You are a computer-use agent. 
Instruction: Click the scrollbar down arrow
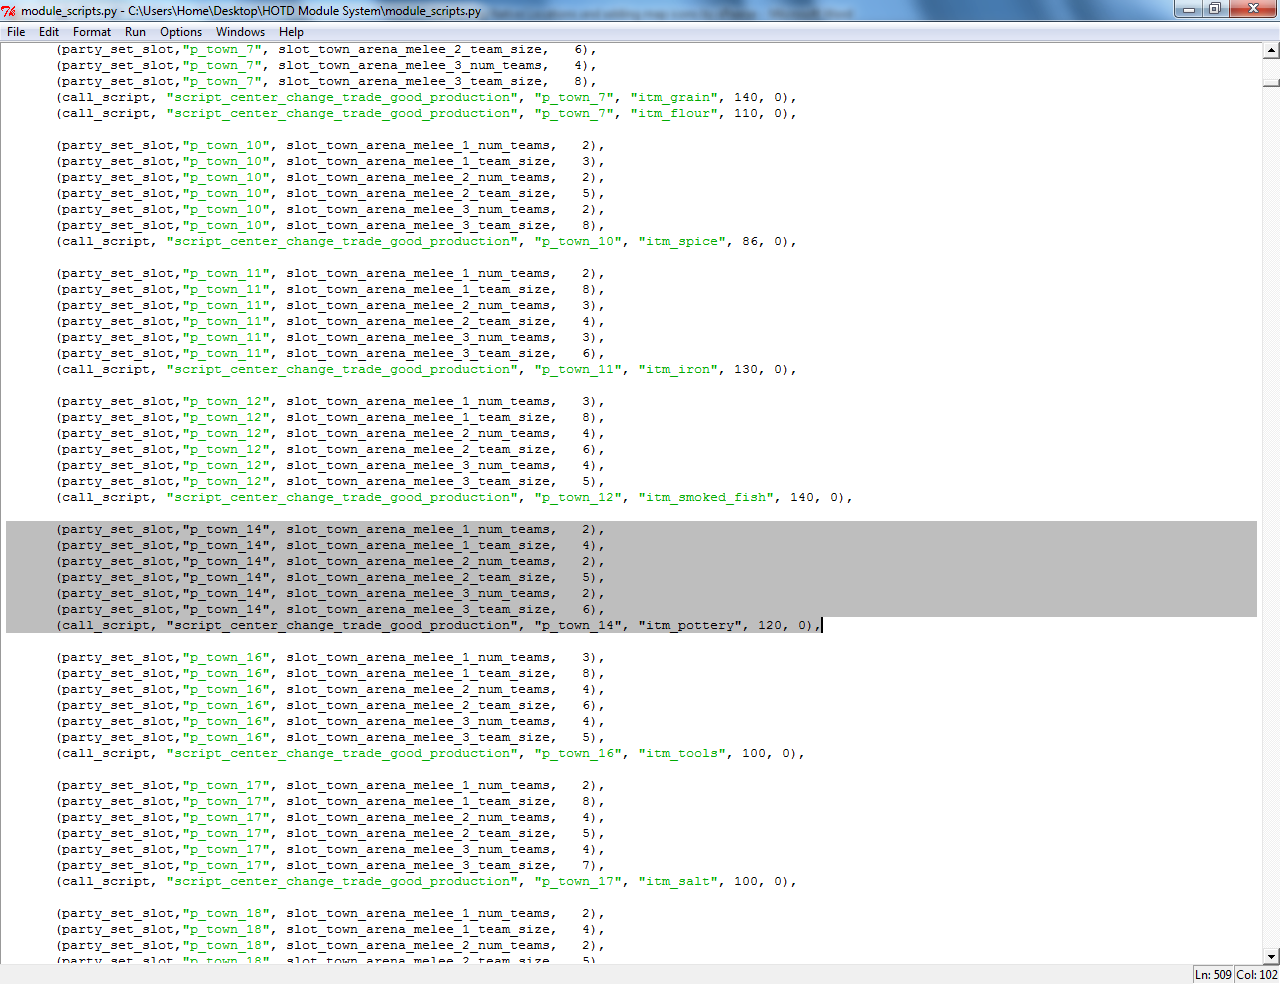1271,956
